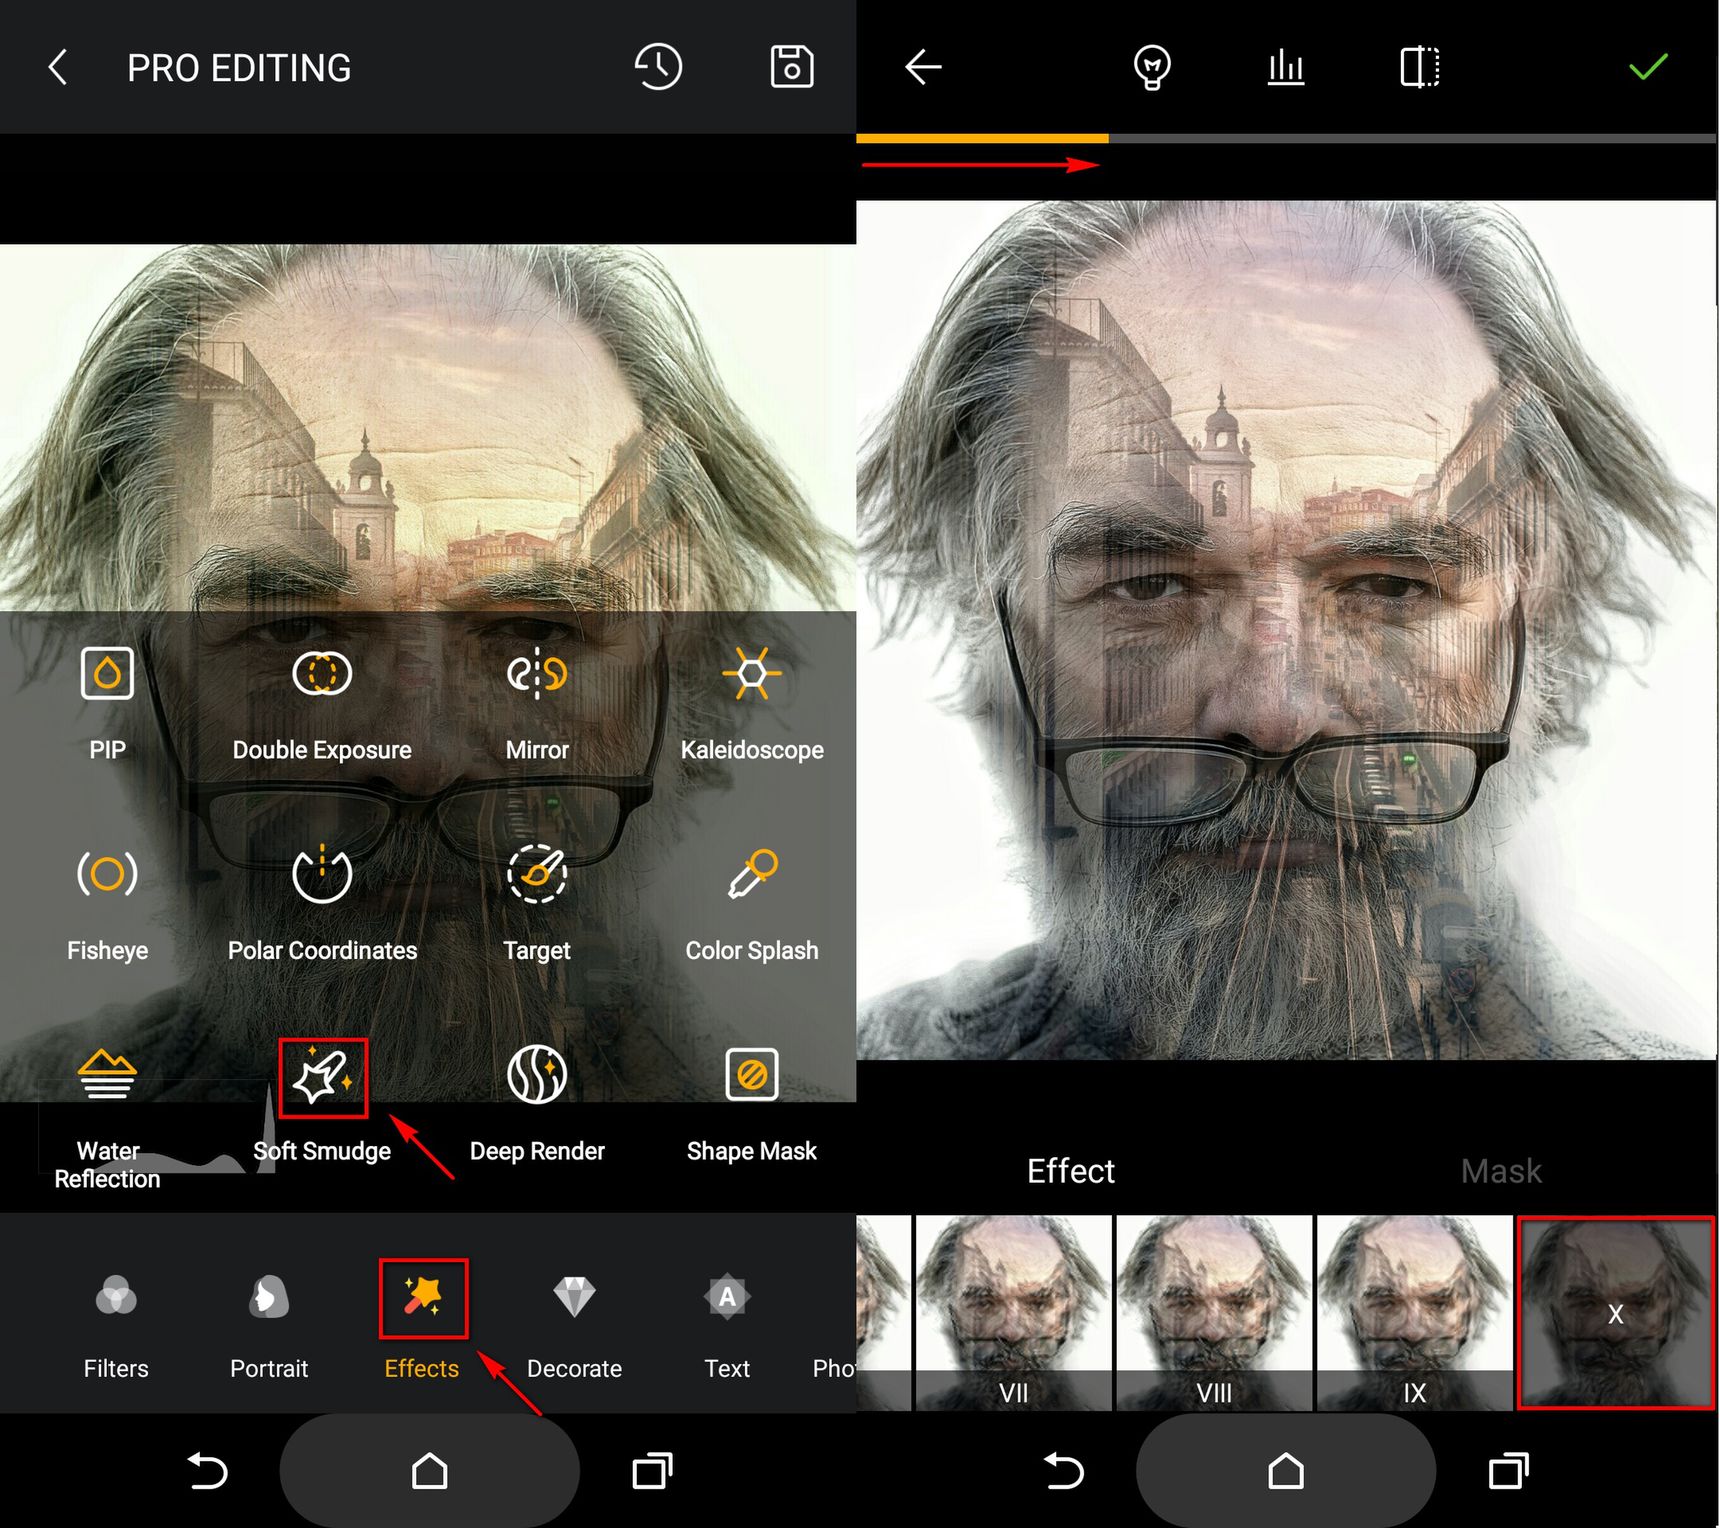Adjust the orange intensity slider bar
The width and height of the screenshot is (1720, 1528).
1286,138
